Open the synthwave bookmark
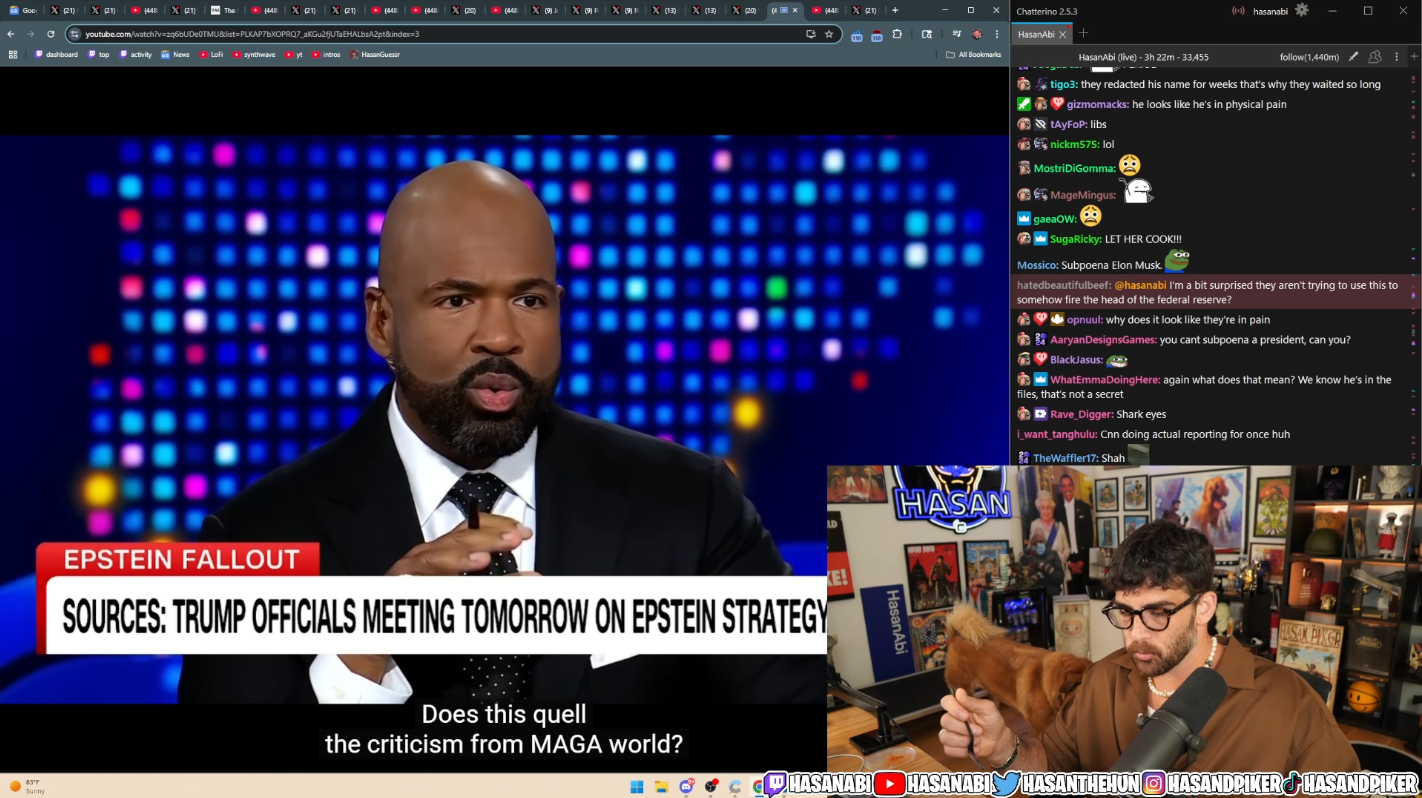Image resolution: width=1422 pixels, height=798 pixels. [x=254, y=55]
